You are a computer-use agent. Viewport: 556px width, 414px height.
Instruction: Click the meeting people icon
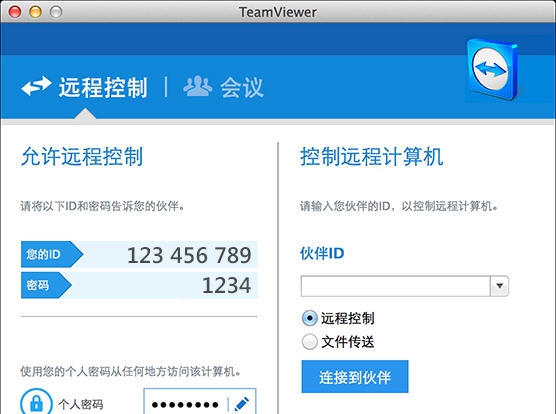pos(198,86)
